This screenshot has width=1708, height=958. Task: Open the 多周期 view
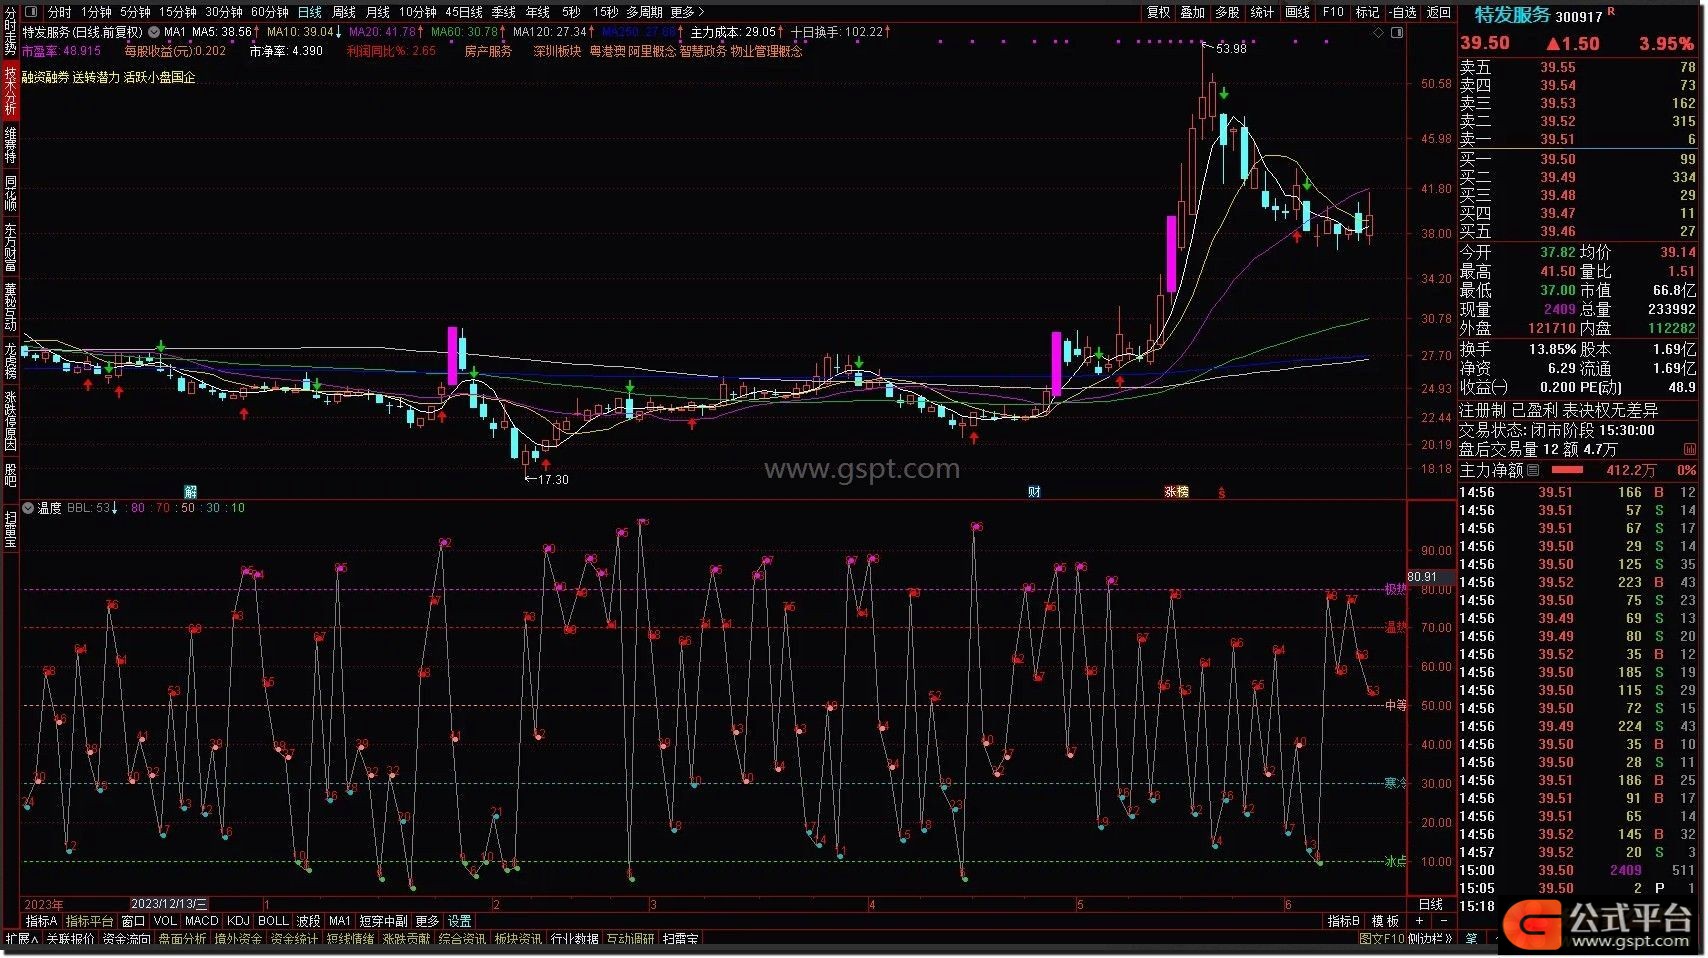point(644,12)
